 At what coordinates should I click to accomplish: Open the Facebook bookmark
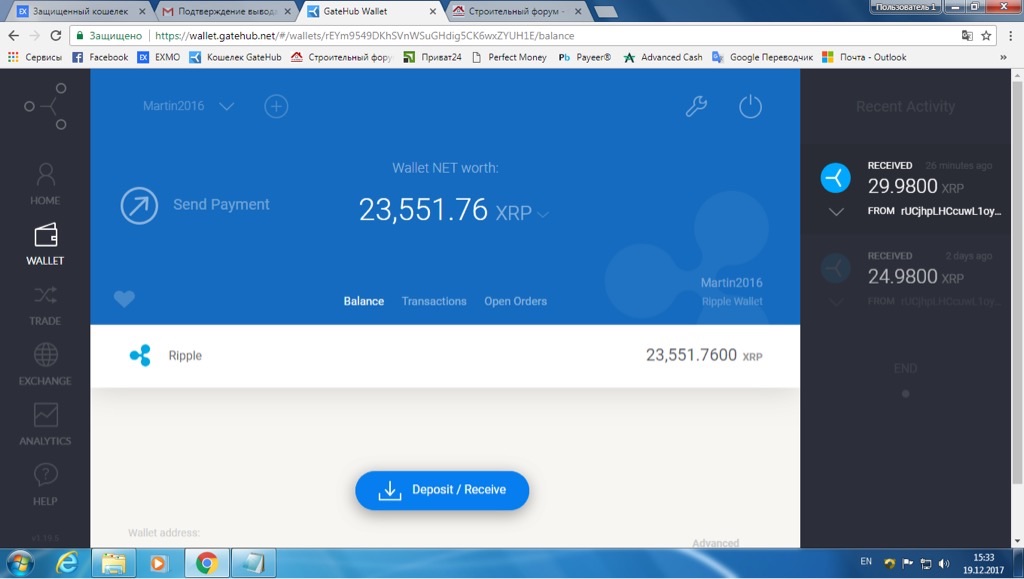[100, 57]
